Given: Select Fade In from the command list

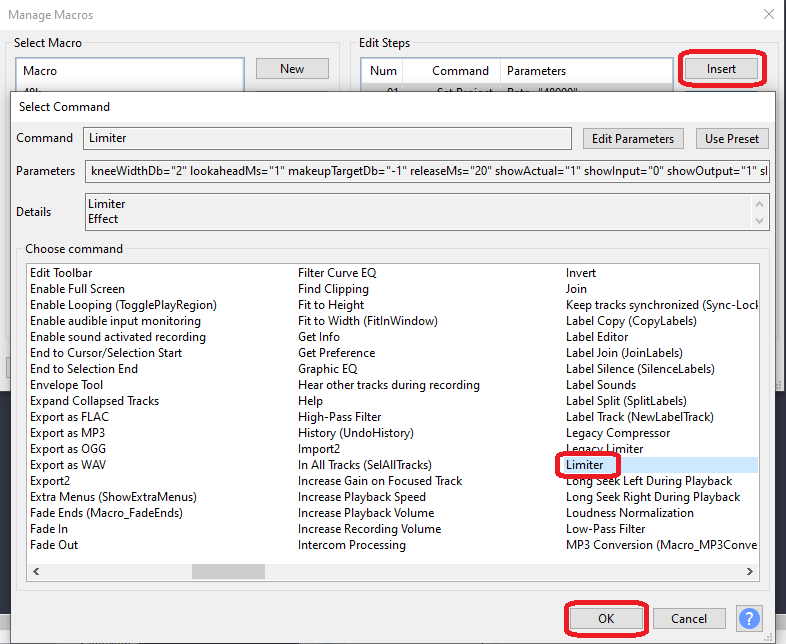Looking at the screenshot, I should point(49,529).
